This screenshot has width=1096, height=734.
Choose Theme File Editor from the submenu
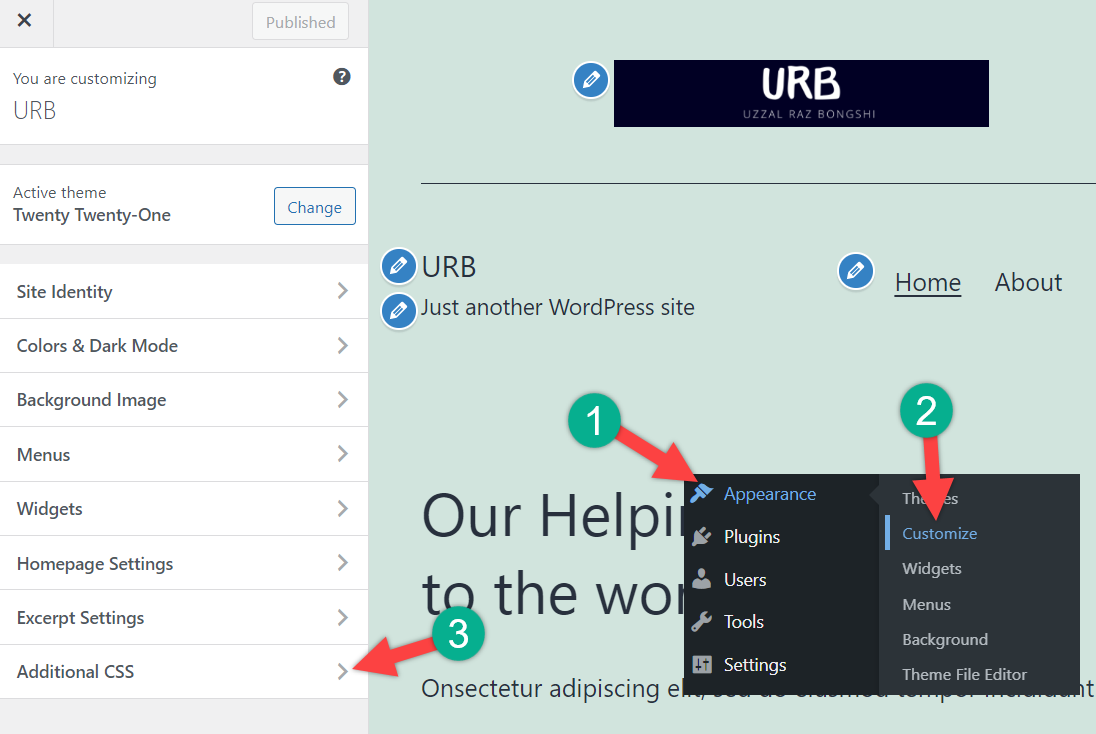click(x=964, y=675)
